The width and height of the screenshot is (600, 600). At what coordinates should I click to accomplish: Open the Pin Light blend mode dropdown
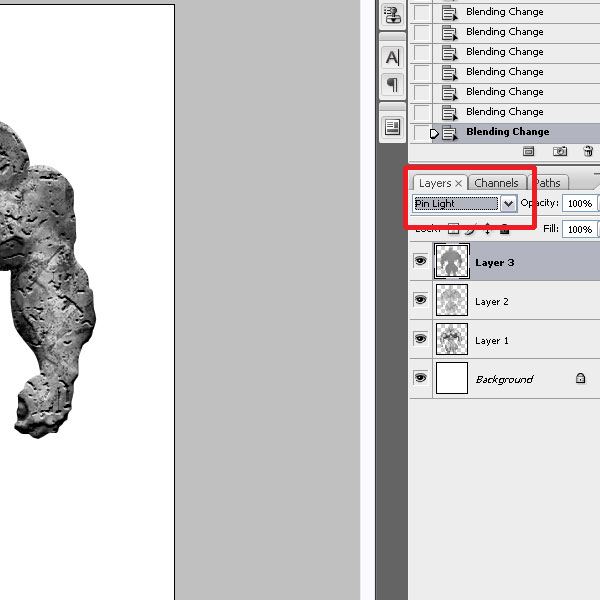[508, 204]
